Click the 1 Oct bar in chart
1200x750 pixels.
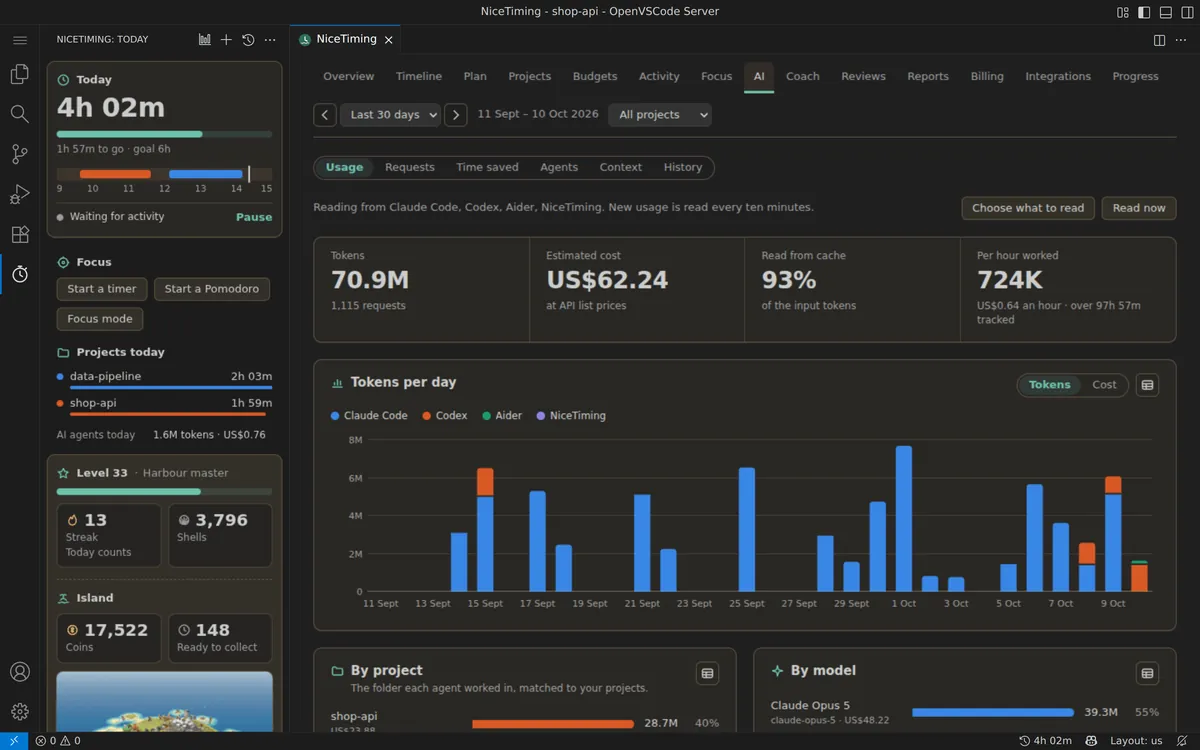[x=904, y=519]
